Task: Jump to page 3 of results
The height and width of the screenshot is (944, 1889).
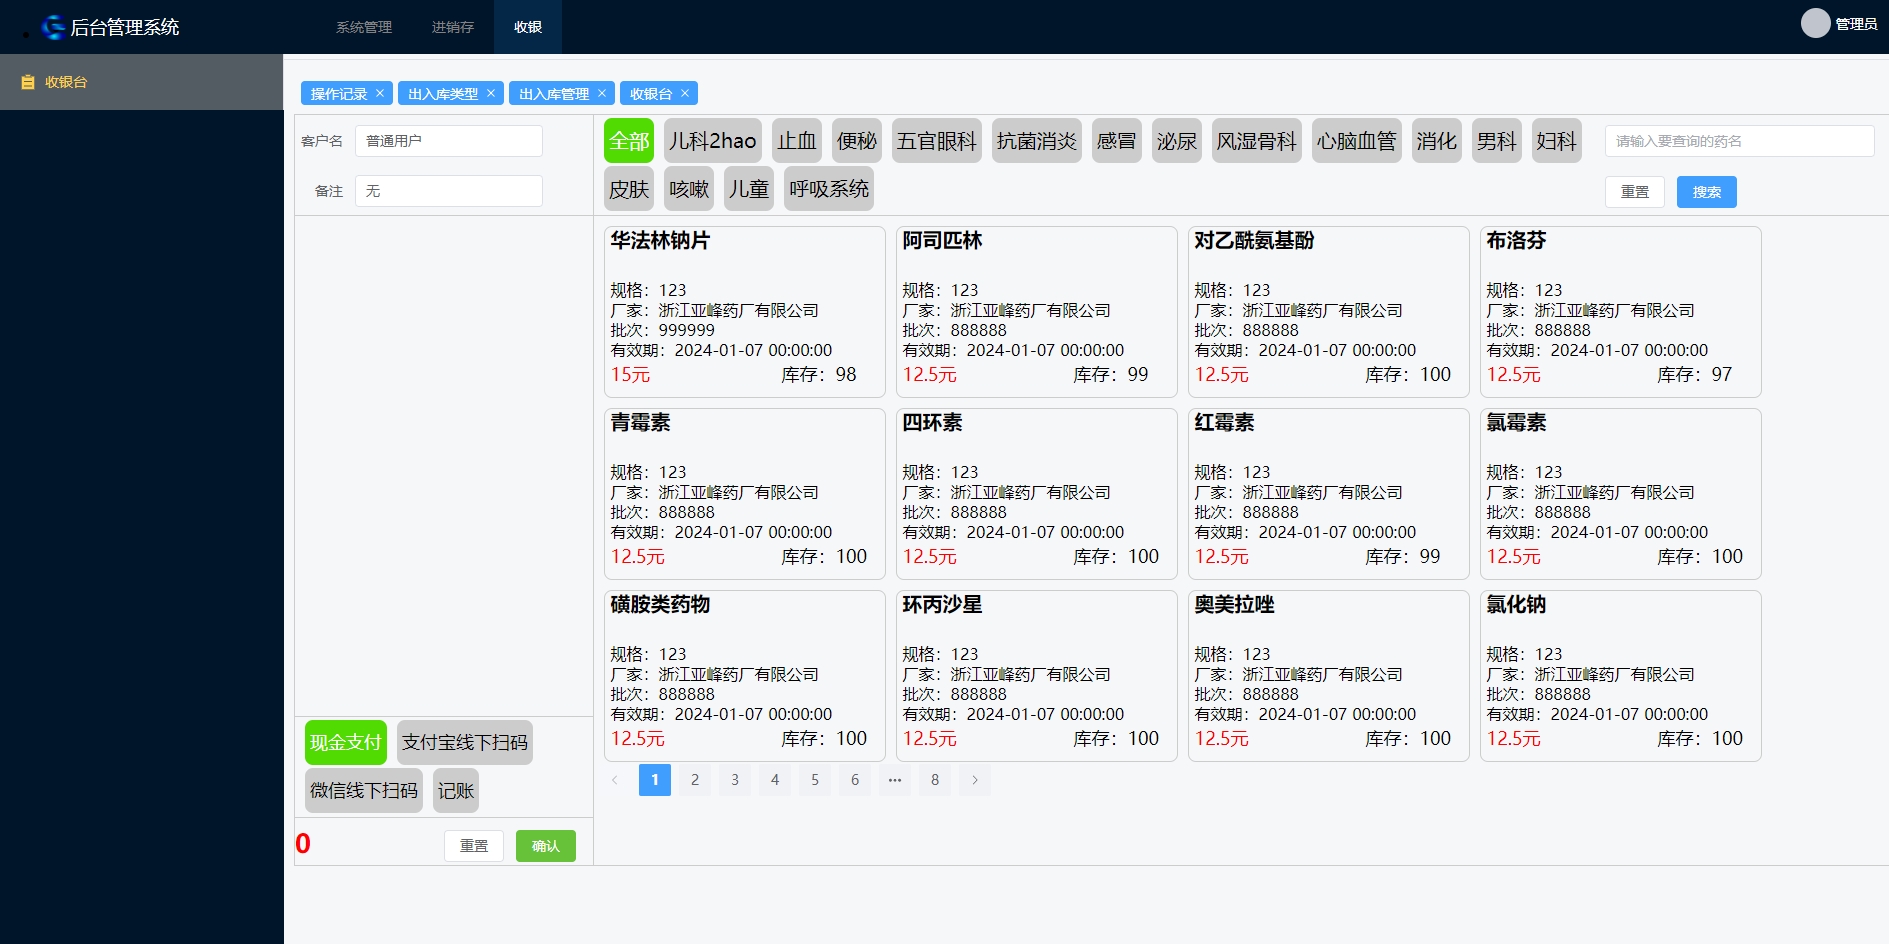Action: click(735, 780)
